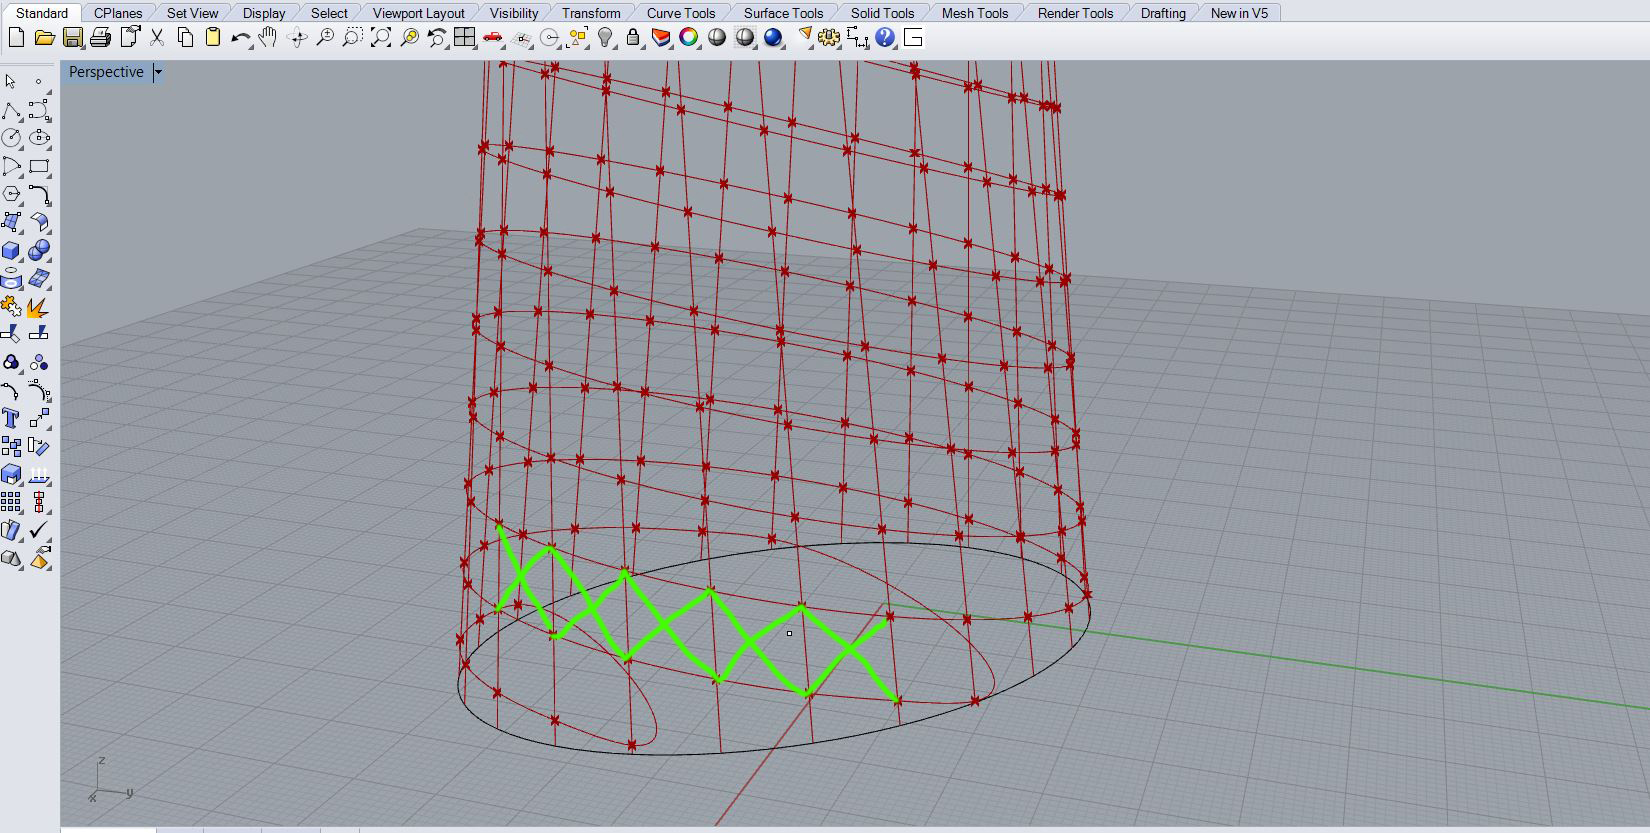The width and height of the screenshot is (1650, 833).
Task: Open Options with the gear icon
Action: point(829,38)
